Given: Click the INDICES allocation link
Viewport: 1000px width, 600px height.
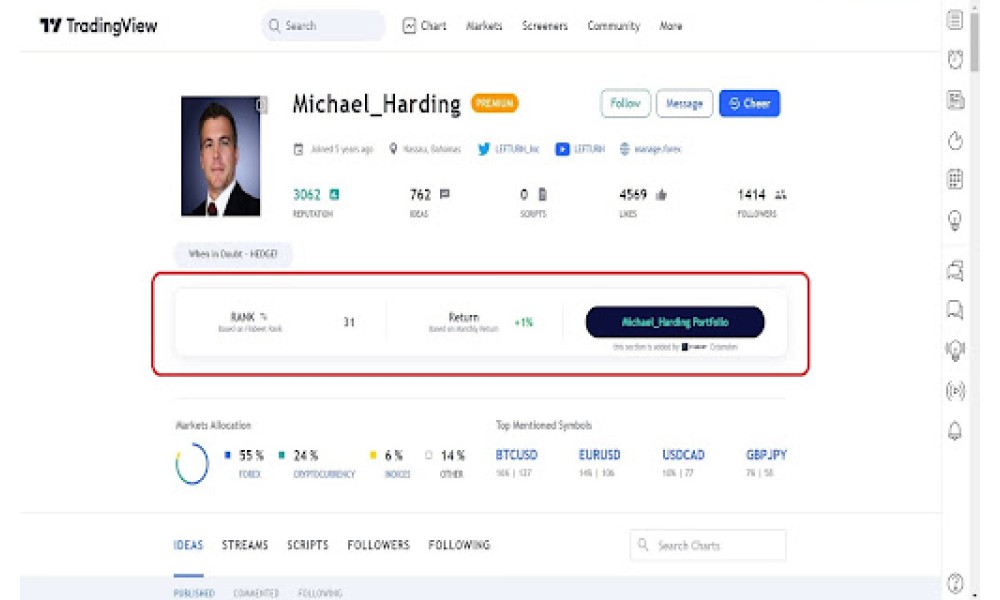Looking at the screenshot, I should [x=397, y=474].
